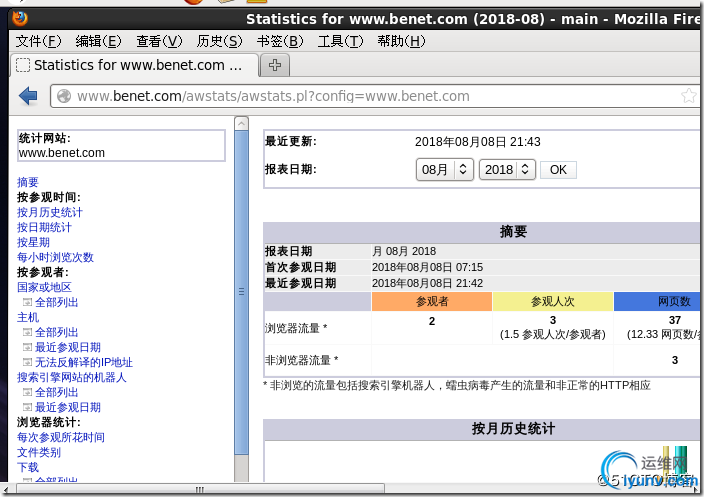Click the 摘要 section header
Screen dimensions: 704x497
513,232
